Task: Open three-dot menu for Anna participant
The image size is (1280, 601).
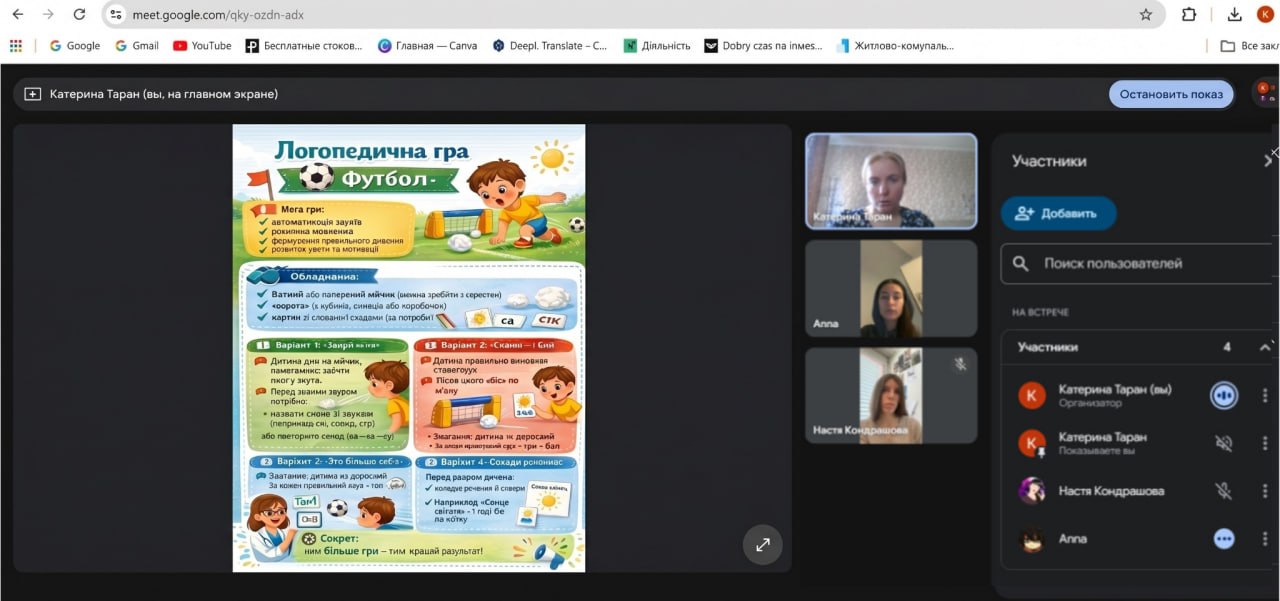Action: coord(1265,539)
